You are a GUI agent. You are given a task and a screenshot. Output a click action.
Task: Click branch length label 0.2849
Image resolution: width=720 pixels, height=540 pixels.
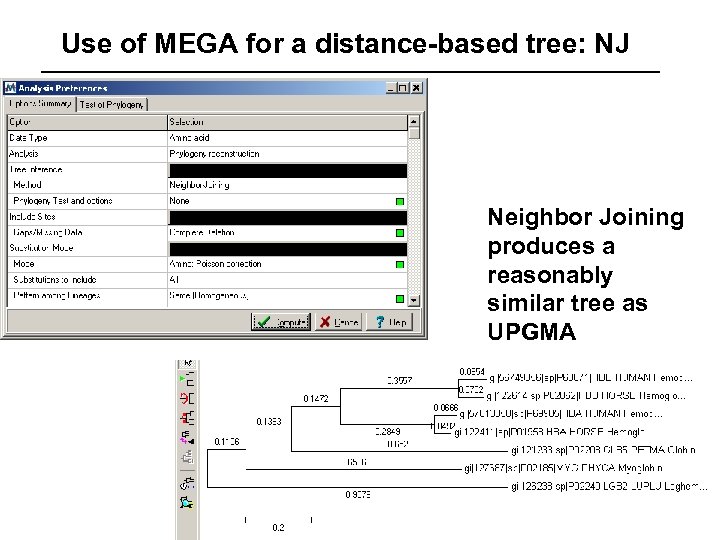(x=388, y=432)
